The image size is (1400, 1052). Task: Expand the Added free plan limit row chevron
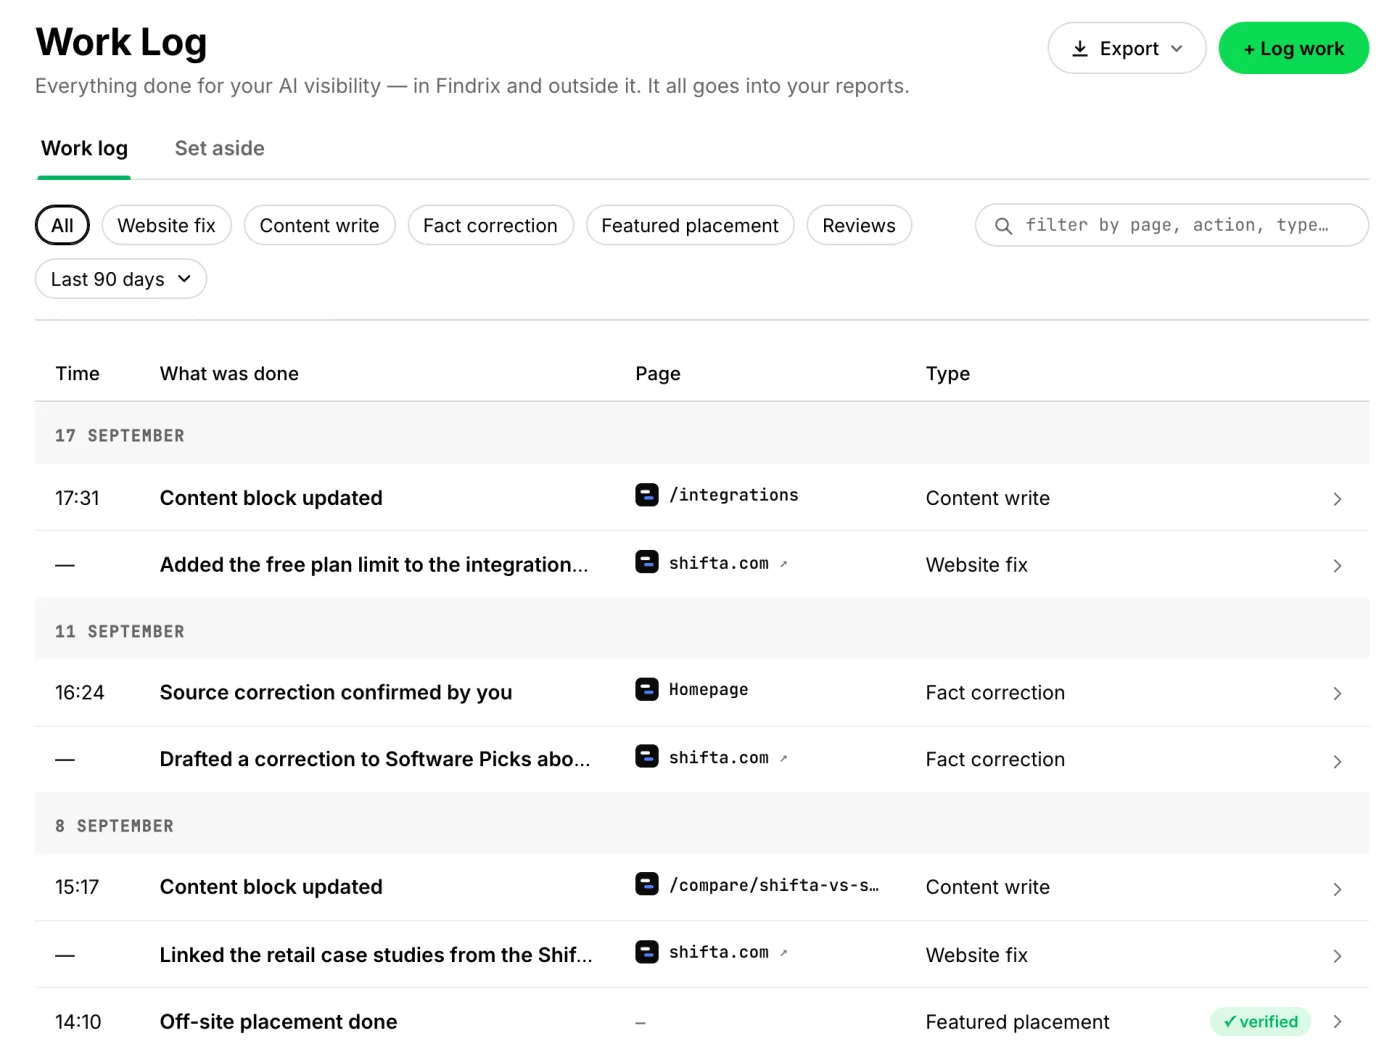[x=1337, y=566]
